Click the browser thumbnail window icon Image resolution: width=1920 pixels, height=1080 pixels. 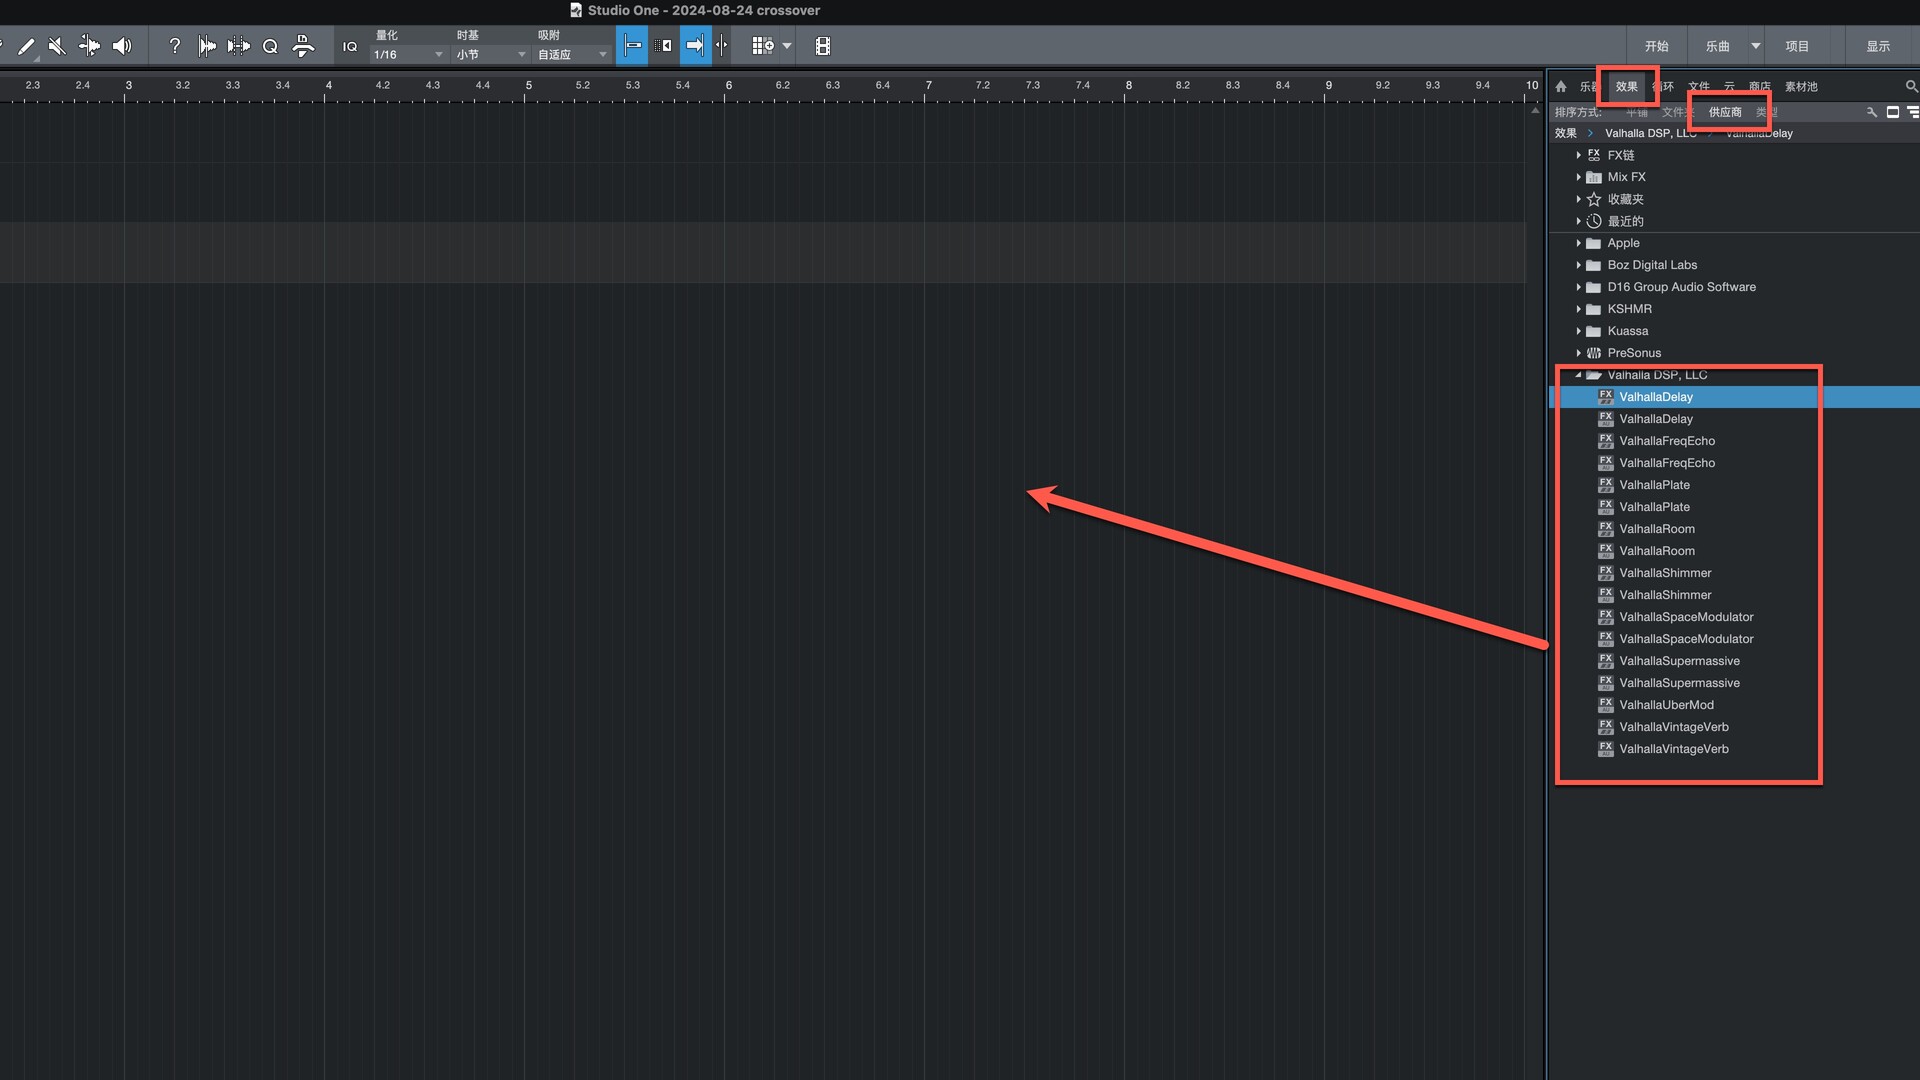1893,112
